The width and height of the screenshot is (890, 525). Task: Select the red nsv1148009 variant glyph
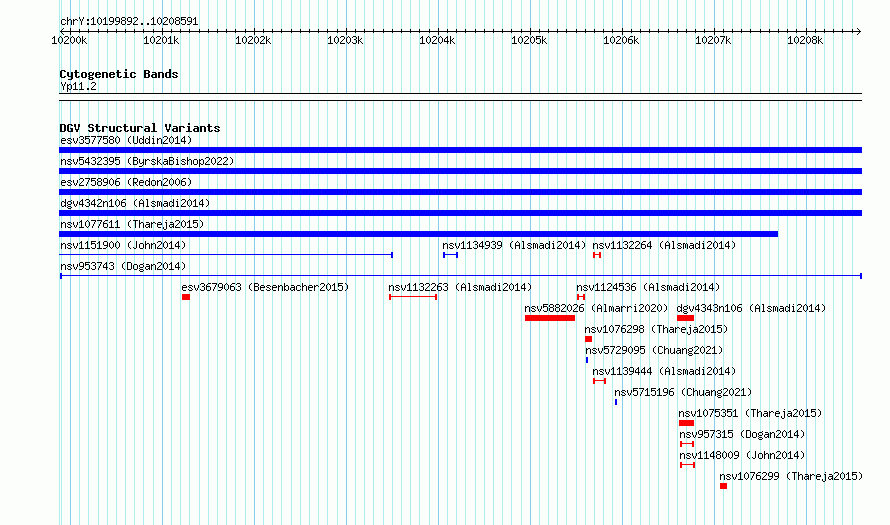pos(687,465)
